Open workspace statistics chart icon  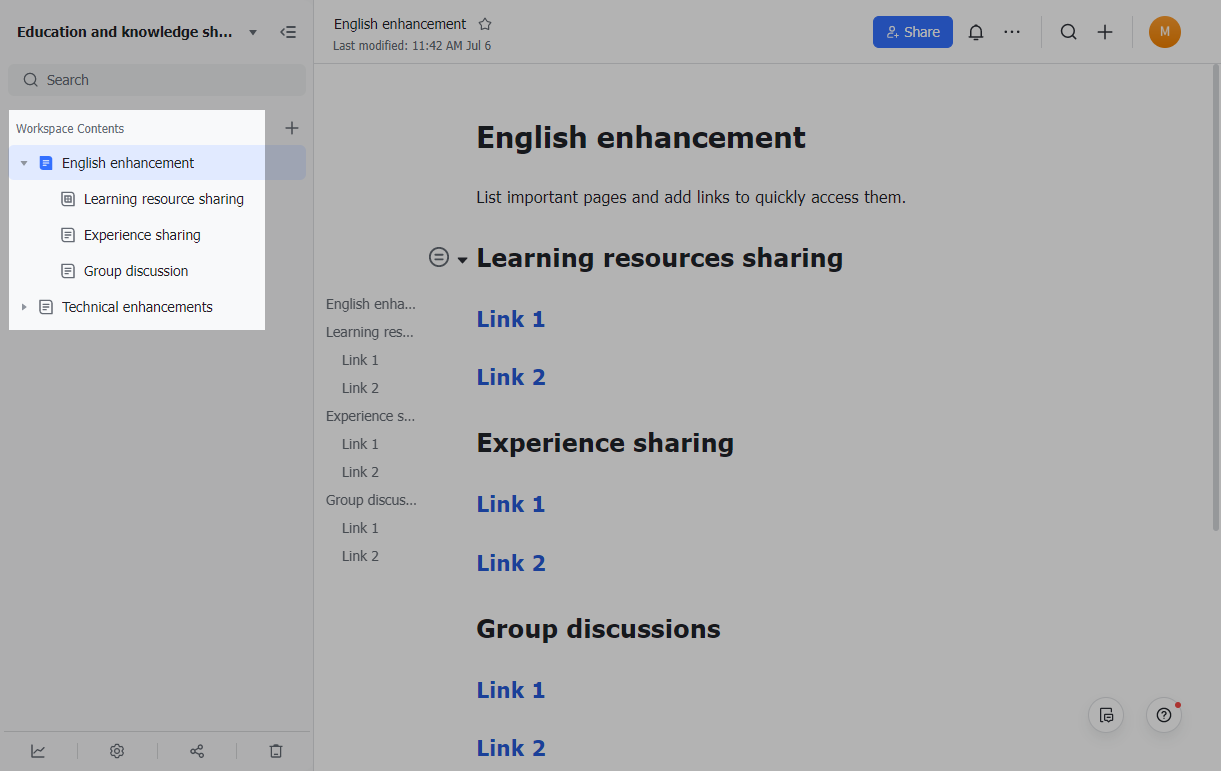[x=38, y=751]
